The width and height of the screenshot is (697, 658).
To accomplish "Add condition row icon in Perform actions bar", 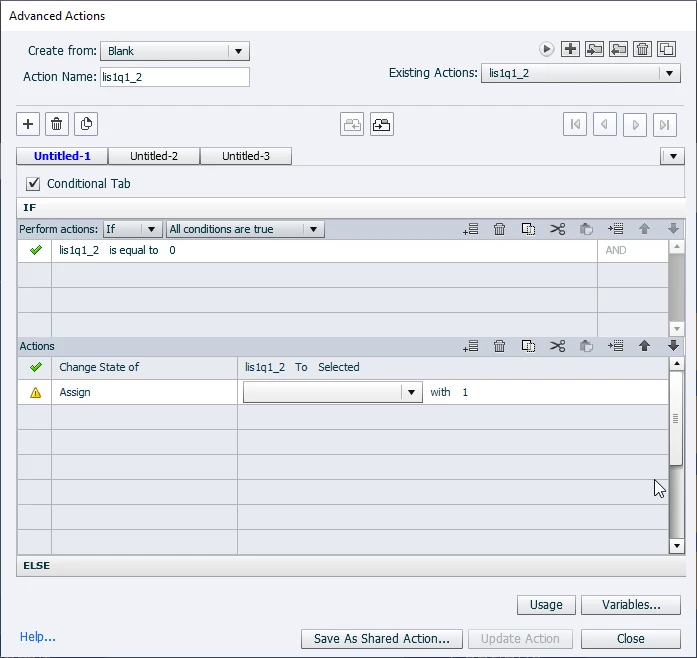I will point(470,229).
